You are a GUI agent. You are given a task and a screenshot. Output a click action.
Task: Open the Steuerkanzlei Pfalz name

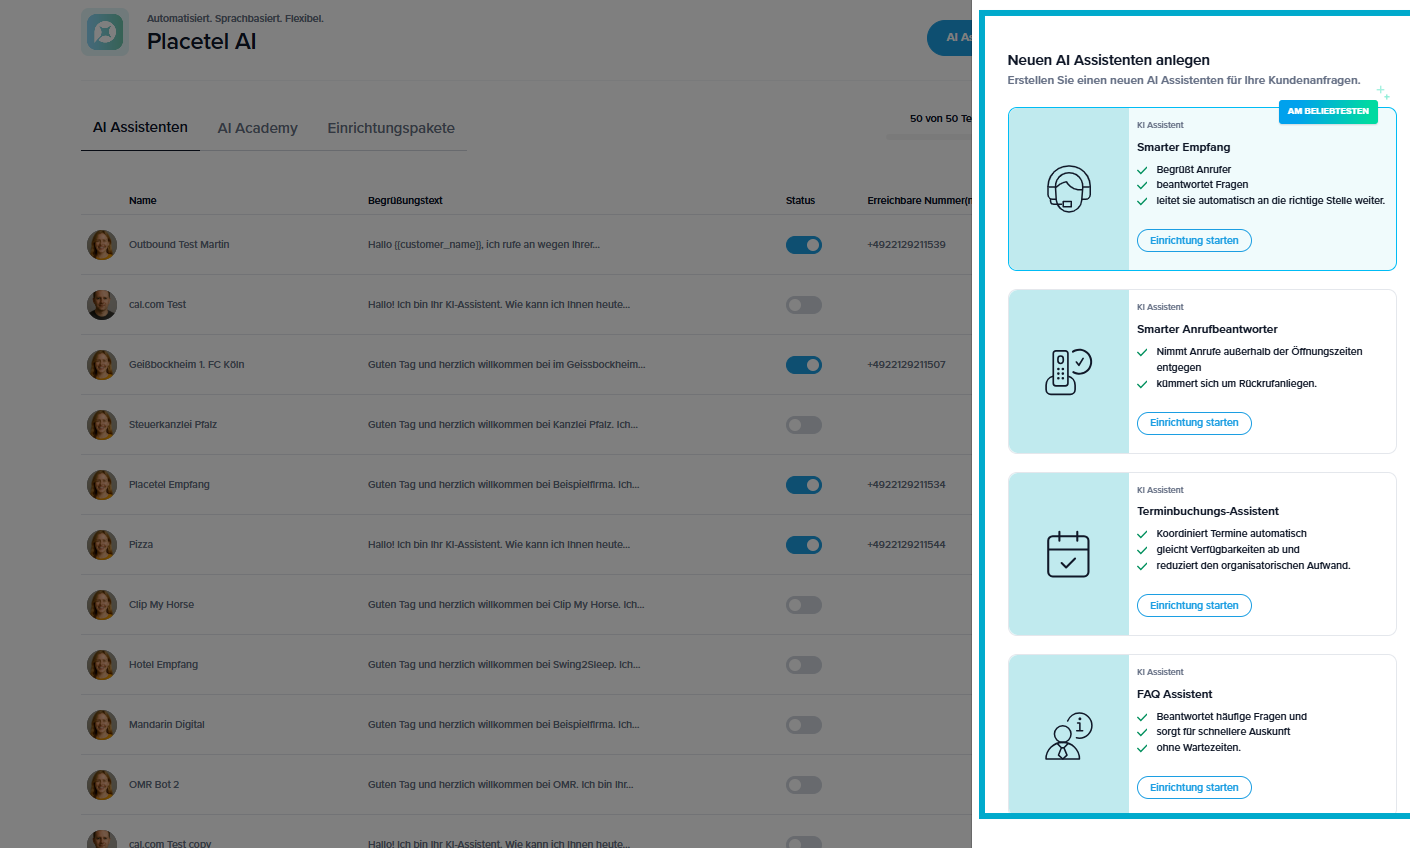coord(173,425)
